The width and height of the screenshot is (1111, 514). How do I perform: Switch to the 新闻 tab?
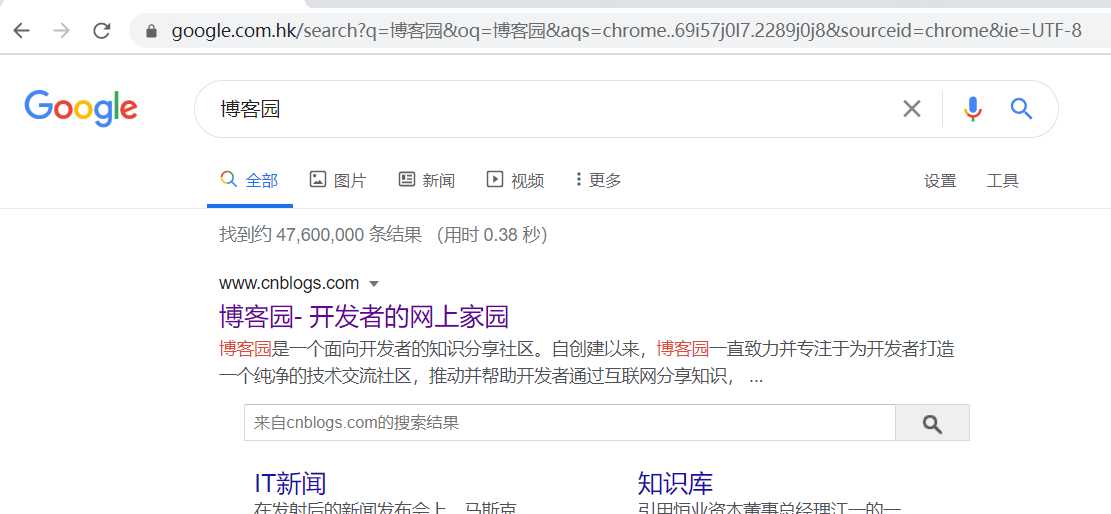pyautogui.click(x=427, y=180)
